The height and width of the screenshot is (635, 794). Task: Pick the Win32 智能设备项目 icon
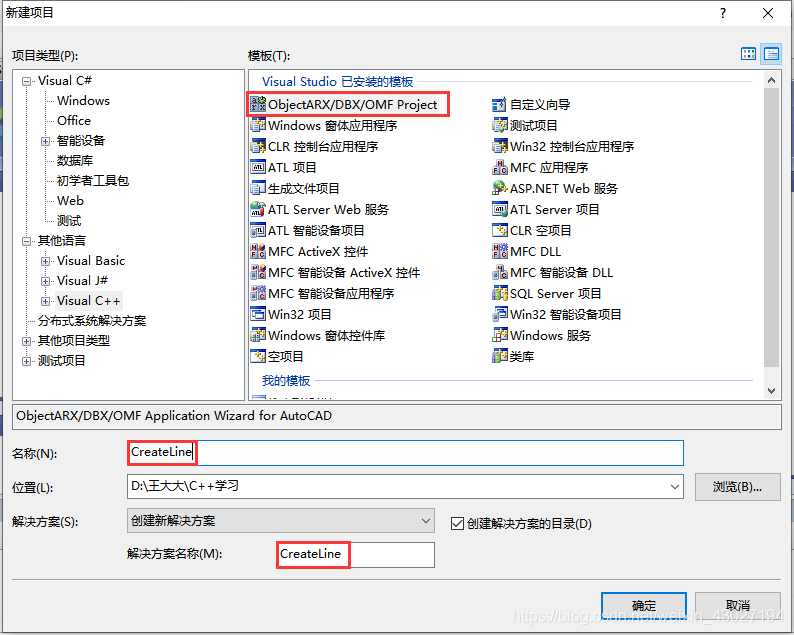click(500, 314)
